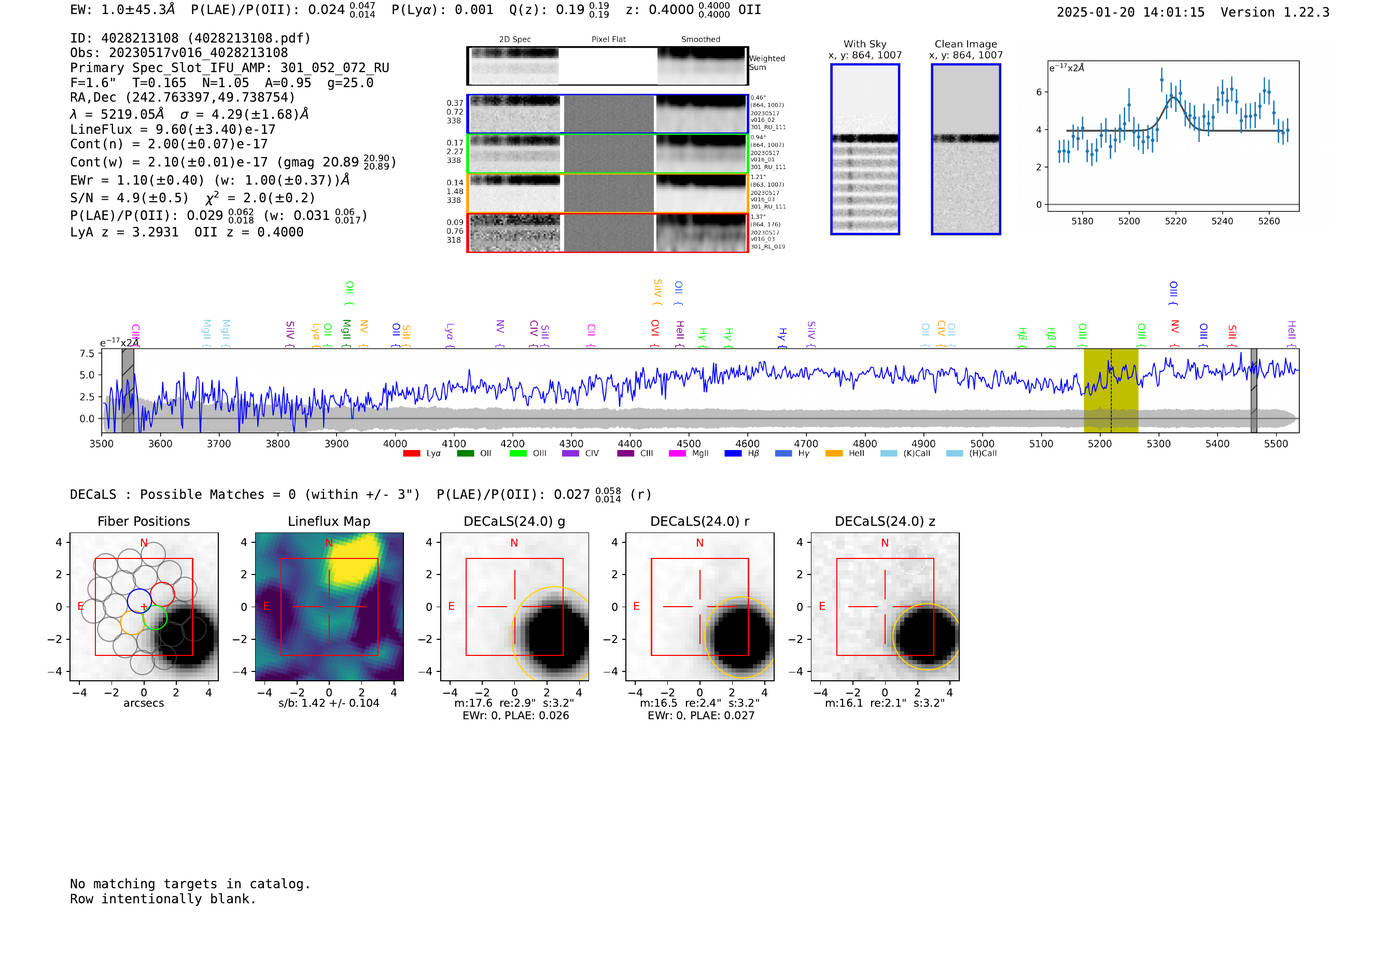Select the blue-bordered fiber 2D spectrum row

point(607,114)
